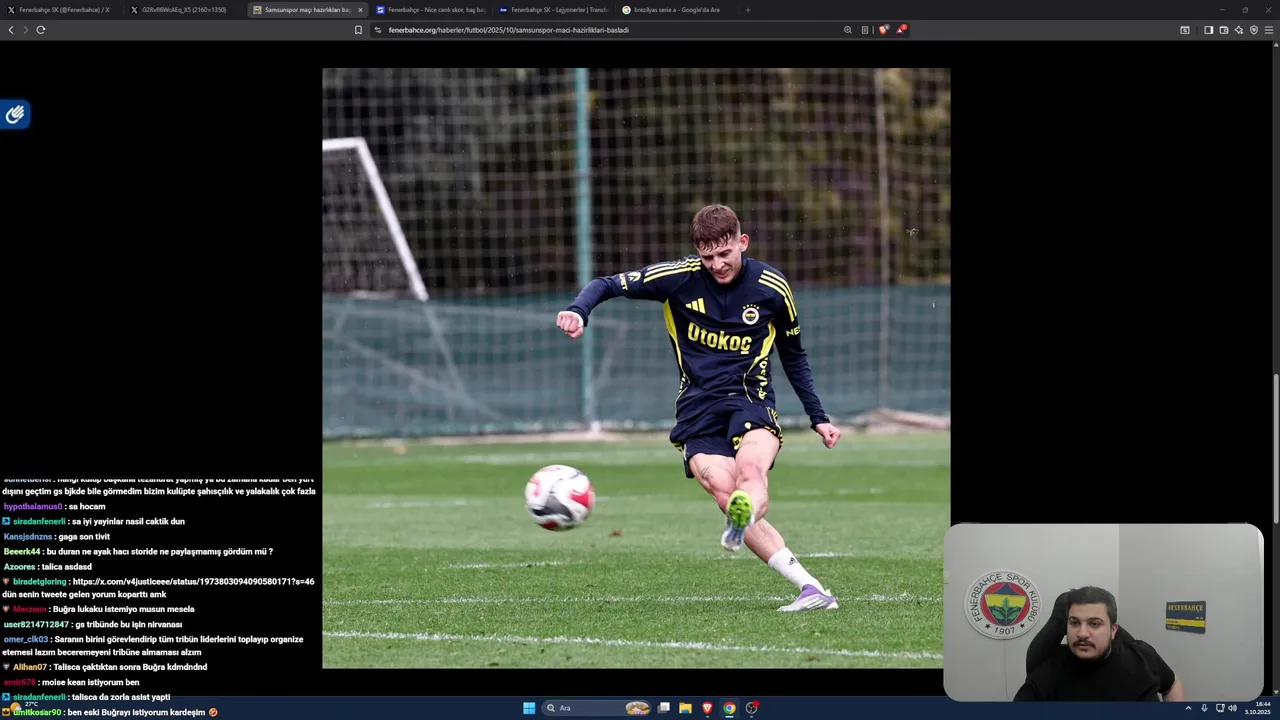The height and width of the screenshot is (720, 1280).
Task: Click chat username umitkosar90
Action: (x=37, y=712)
